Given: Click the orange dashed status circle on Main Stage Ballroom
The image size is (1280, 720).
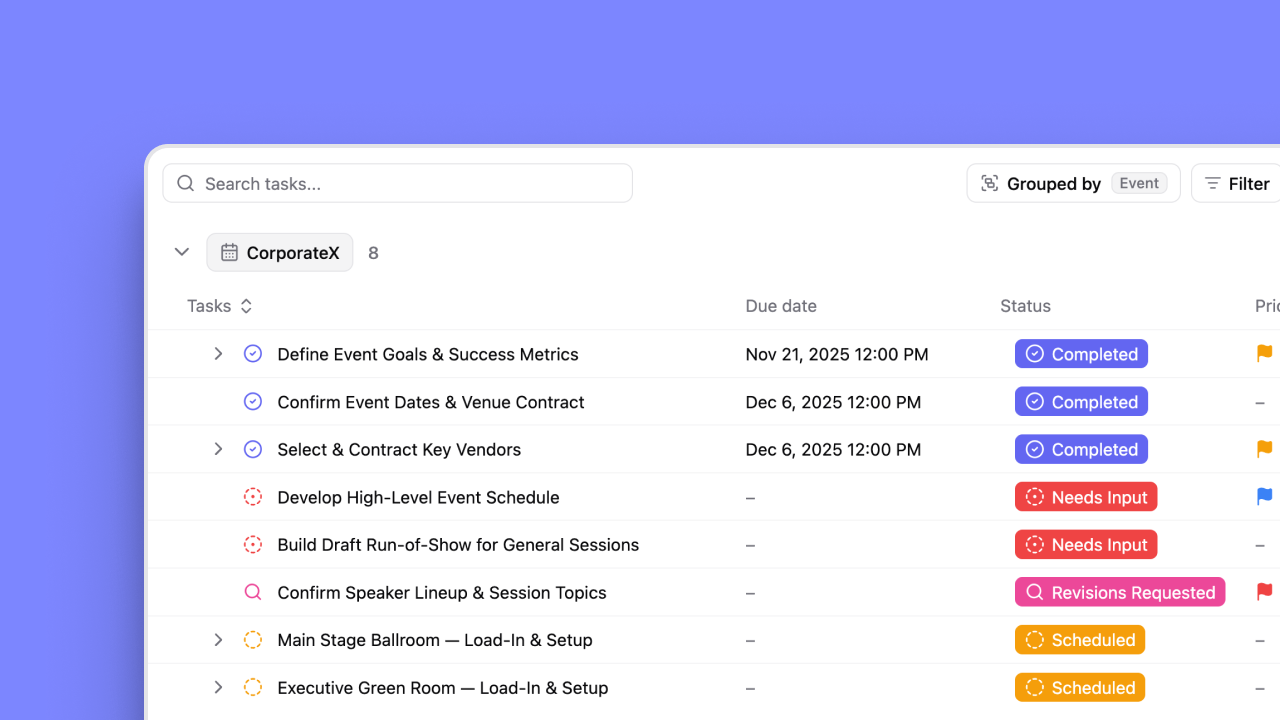Looking at the screenshot, I should (x=253, y=640).
